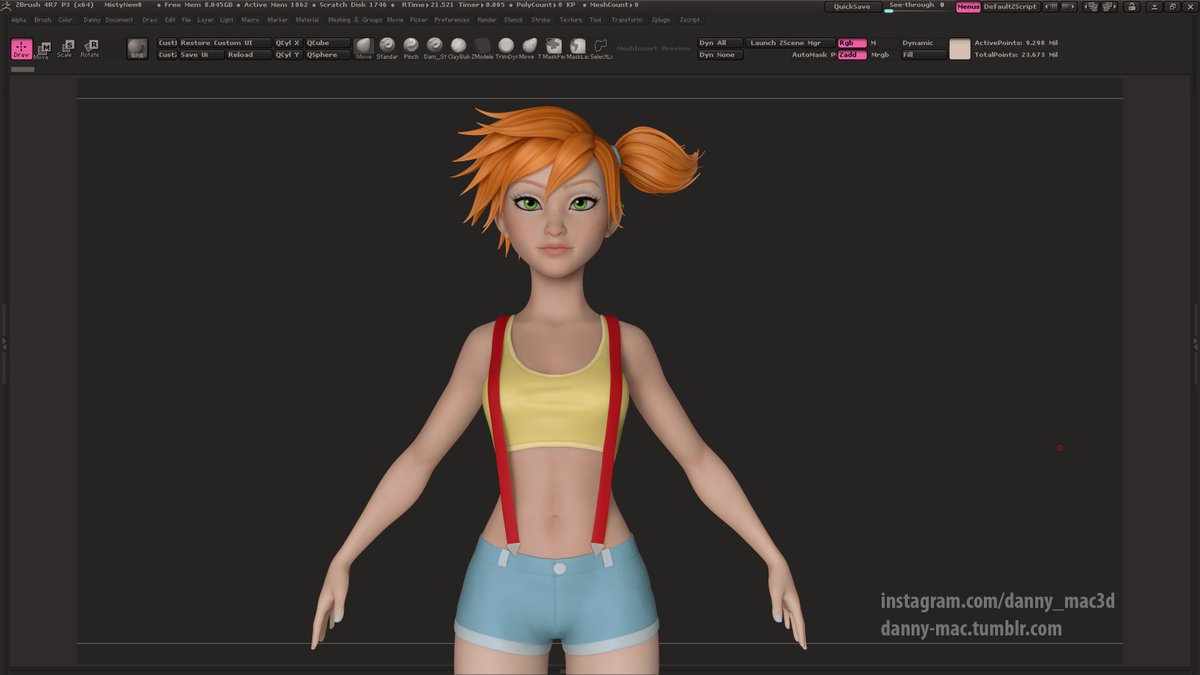Click the Fill object button
Viewport: 1200px width, 675px height.
(x=923, y=55)
